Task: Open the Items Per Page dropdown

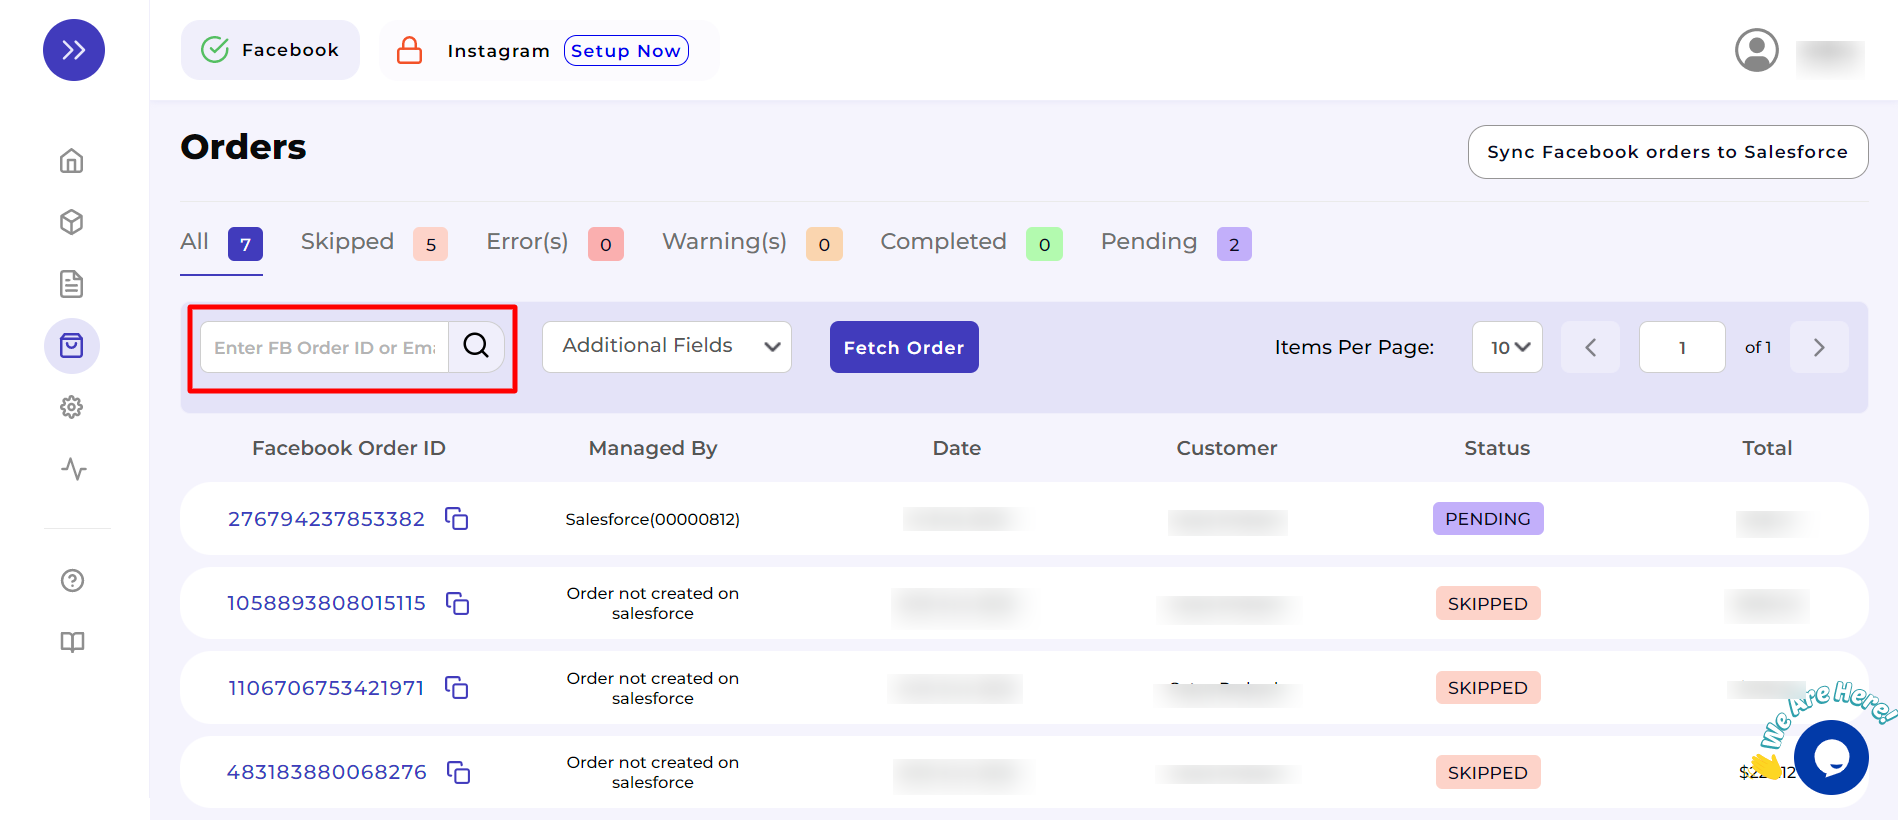Action: coord(1507,347)
